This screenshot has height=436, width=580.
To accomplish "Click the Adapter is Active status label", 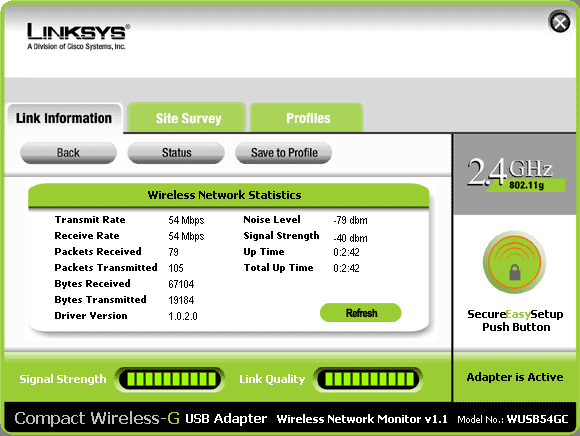I will click(515, 377).
